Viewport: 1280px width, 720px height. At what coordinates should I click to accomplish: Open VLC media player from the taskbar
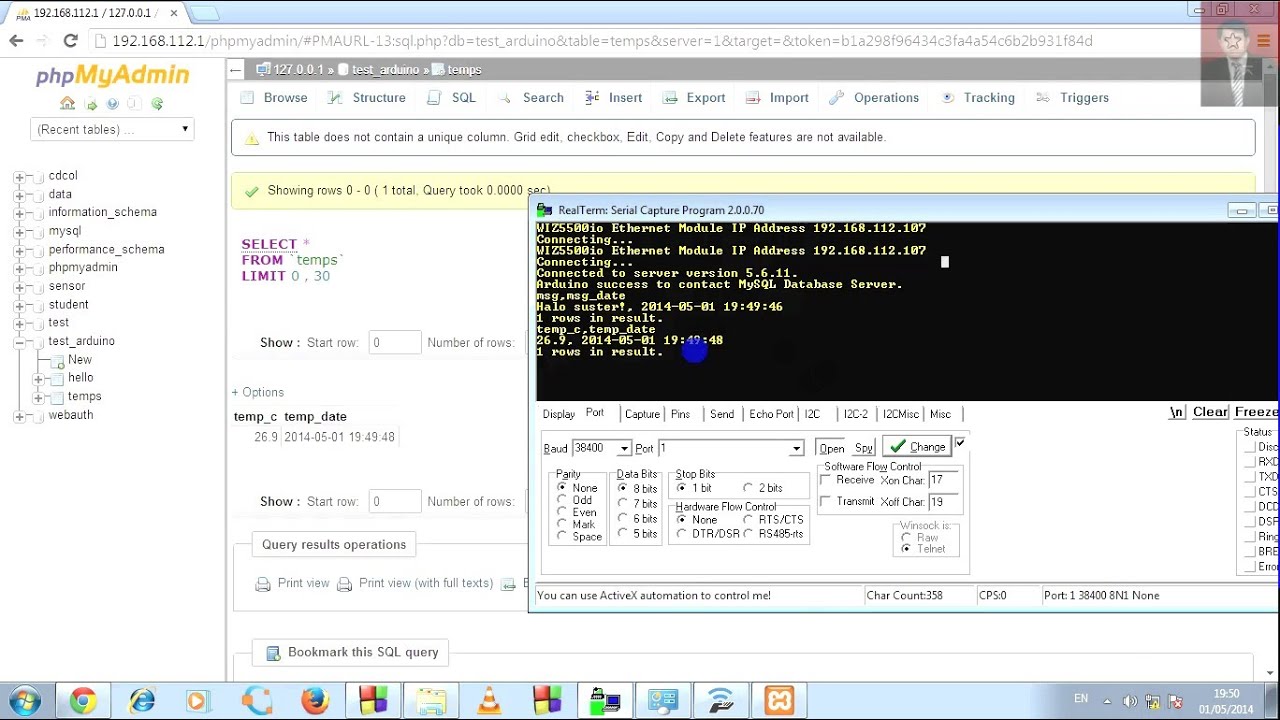pos(489,701)
